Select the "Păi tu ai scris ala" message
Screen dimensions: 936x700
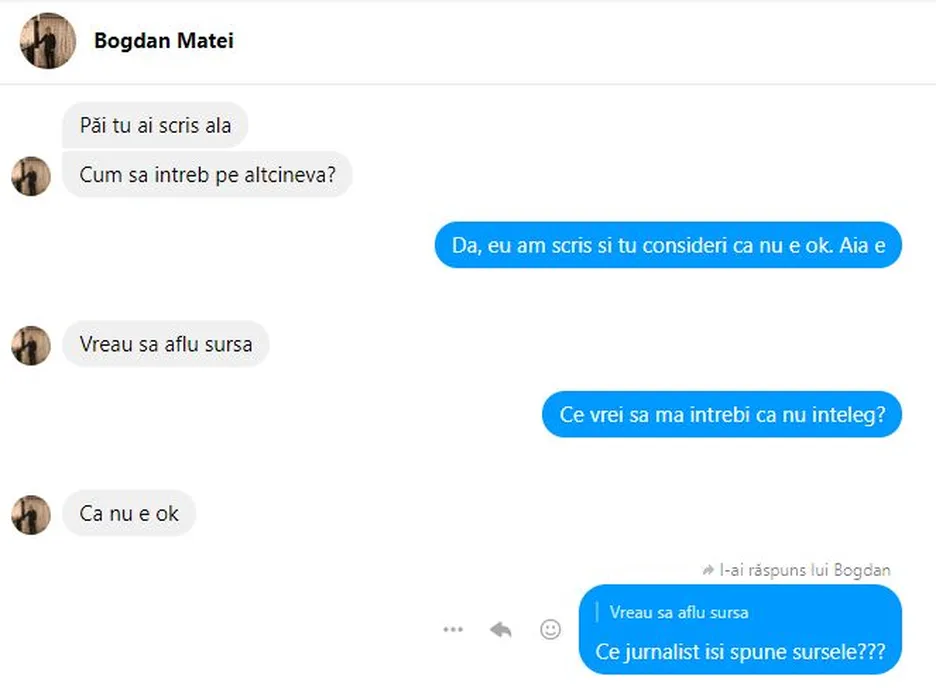click(x=155, y=126)
